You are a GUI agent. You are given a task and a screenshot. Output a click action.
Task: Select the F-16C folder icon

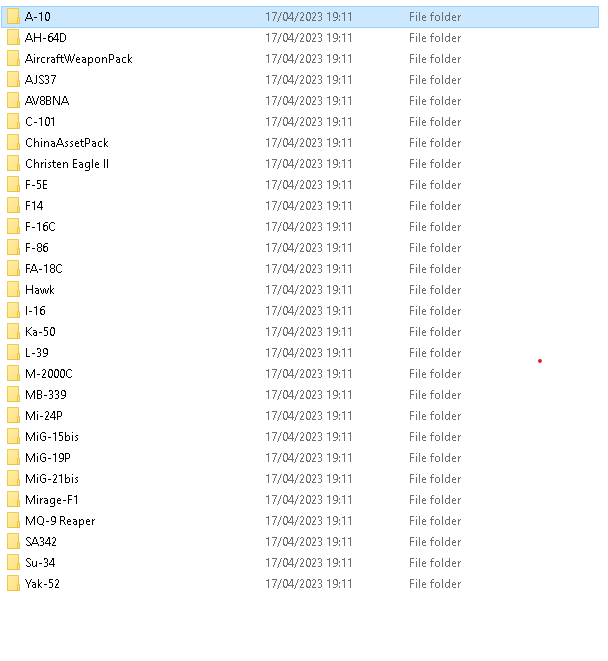13,226
